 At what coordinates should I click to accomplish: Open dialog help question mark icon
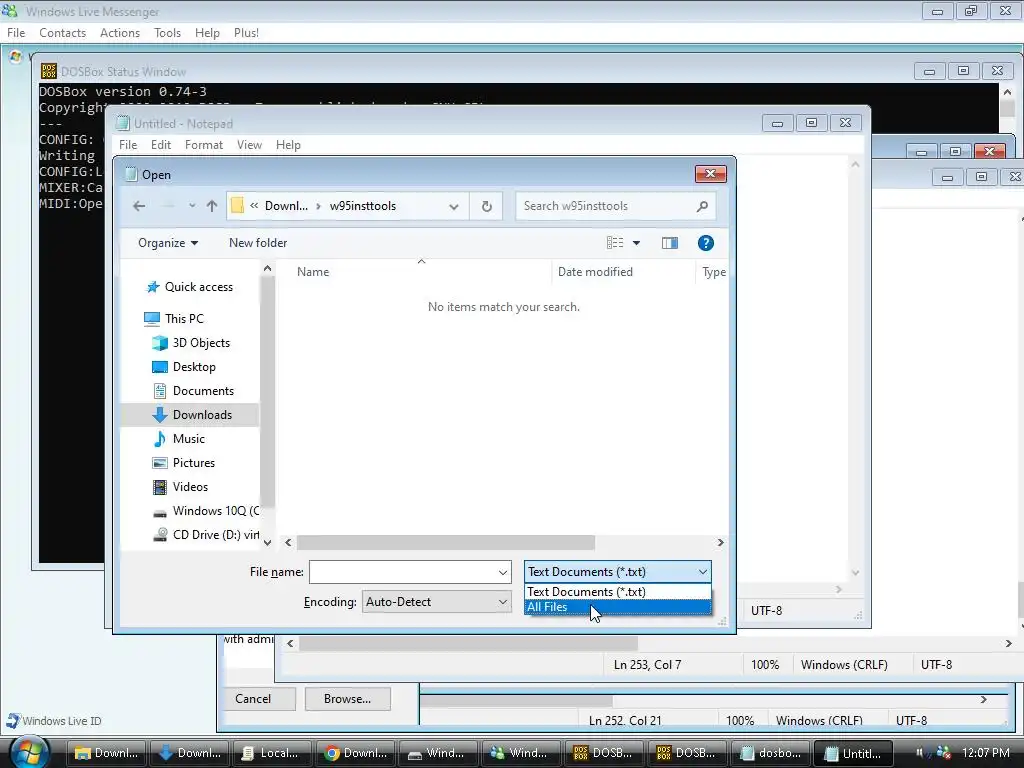pyautogui.click(x=705, y=243)
